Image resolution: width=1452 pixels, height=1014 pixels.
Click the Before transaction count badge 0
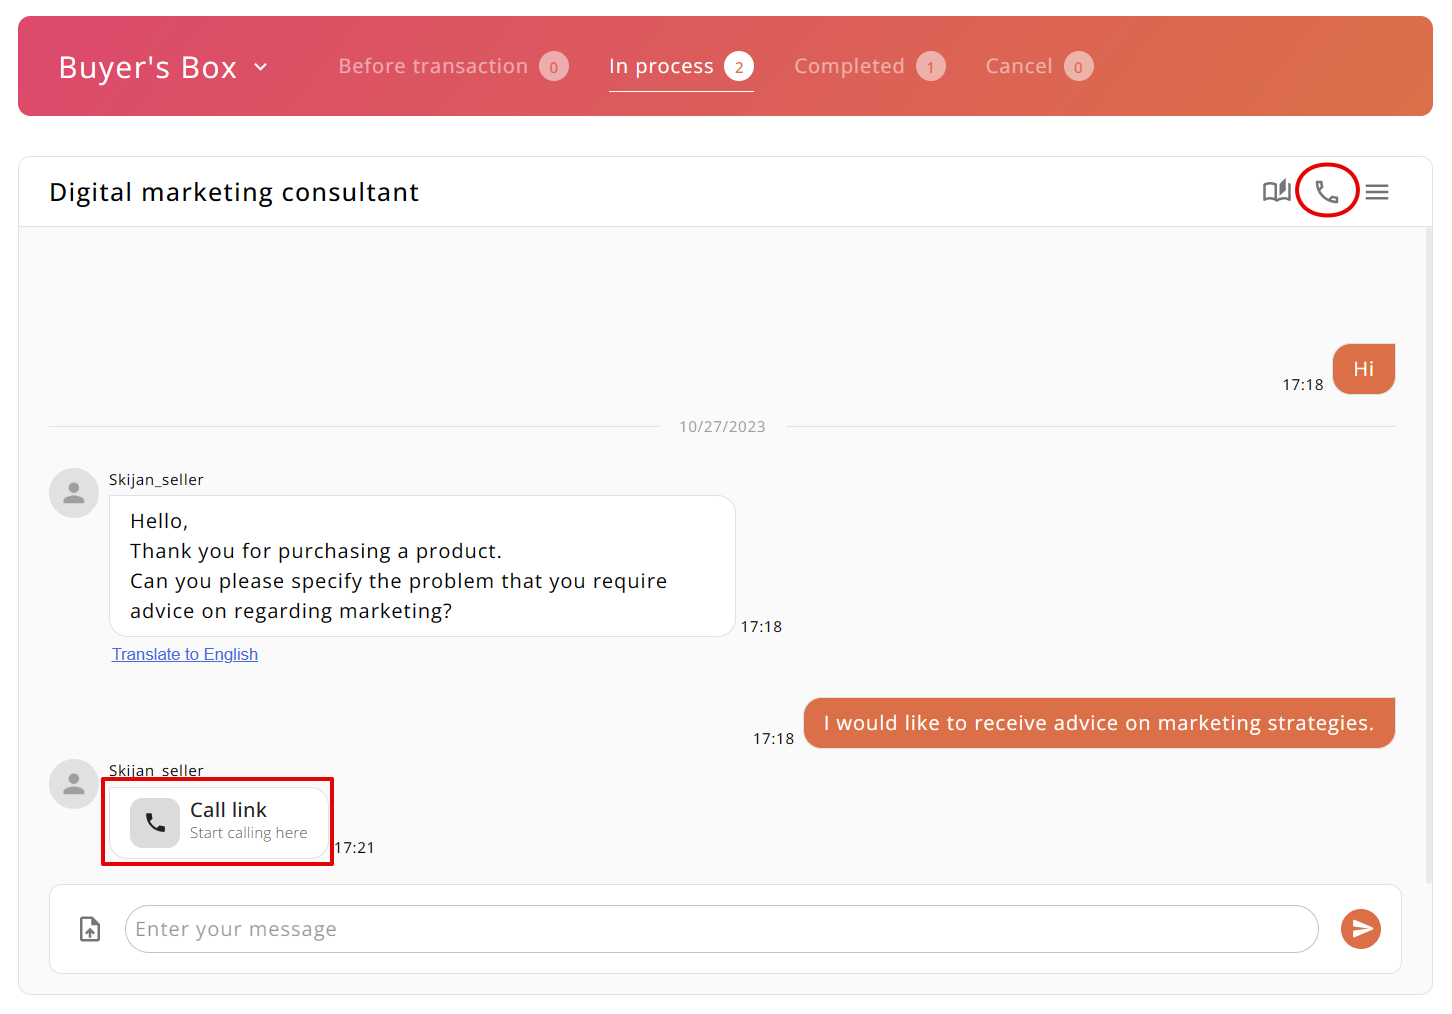pos(554,67)
